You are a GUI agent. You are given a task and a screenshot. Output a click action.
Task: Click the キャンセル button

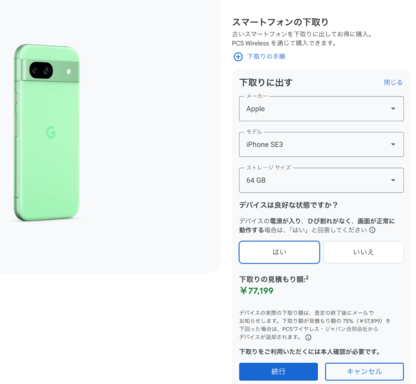(364, 371)
